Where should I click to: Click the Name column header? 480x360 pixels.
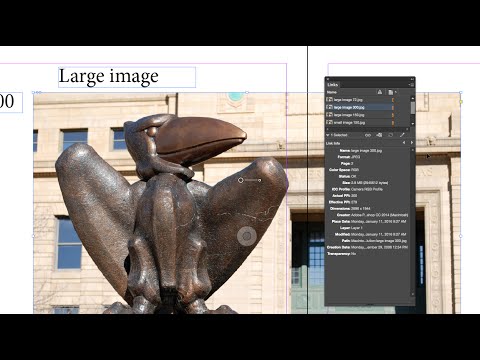point(332,92)
